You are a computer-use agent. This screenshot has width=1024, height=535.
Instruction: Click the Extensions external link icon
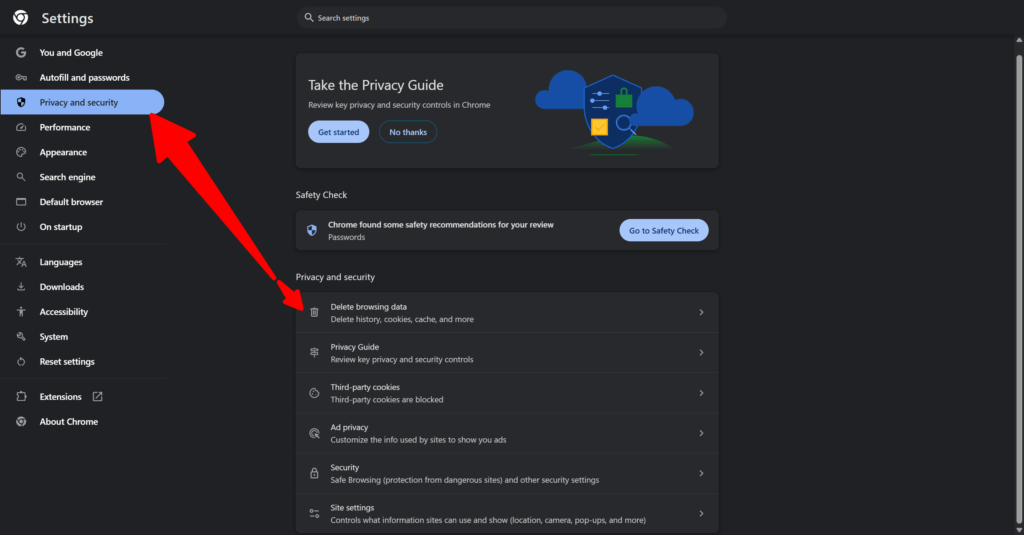[97, 397]
